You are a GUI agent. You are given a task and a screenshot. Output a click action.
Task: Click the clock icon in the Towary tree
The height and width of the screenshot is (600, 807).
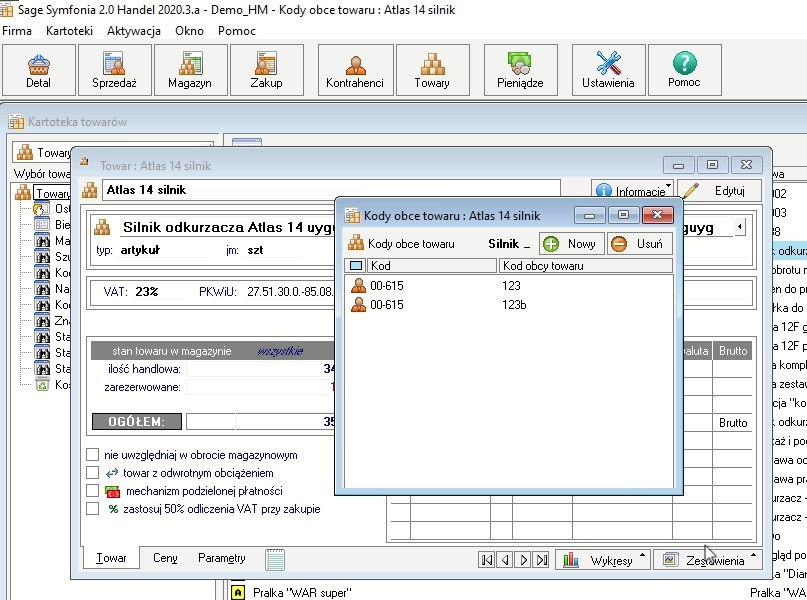[41, 209]
